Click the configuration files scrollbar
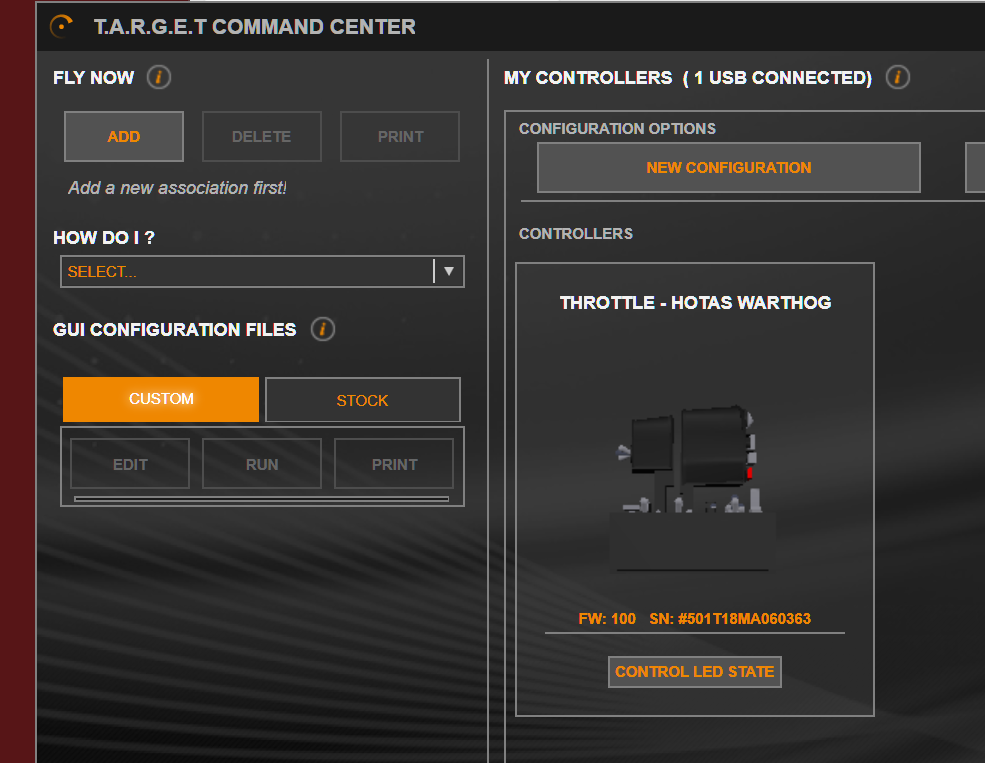This screenshot has height=763, width=985. (x=261, y=499)
